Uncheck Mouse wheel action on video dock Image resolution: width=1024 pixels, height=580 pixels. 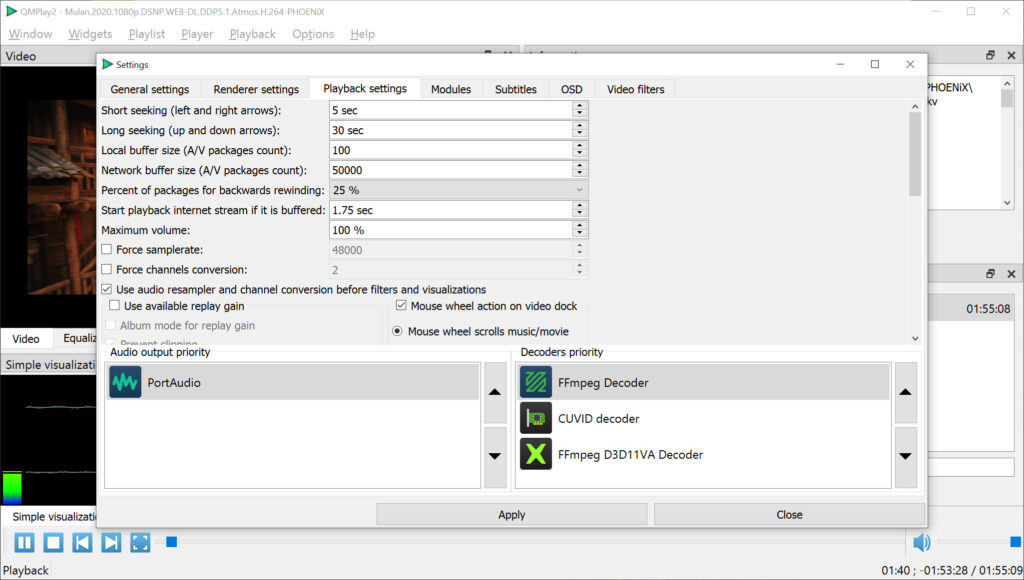[401, 306]
